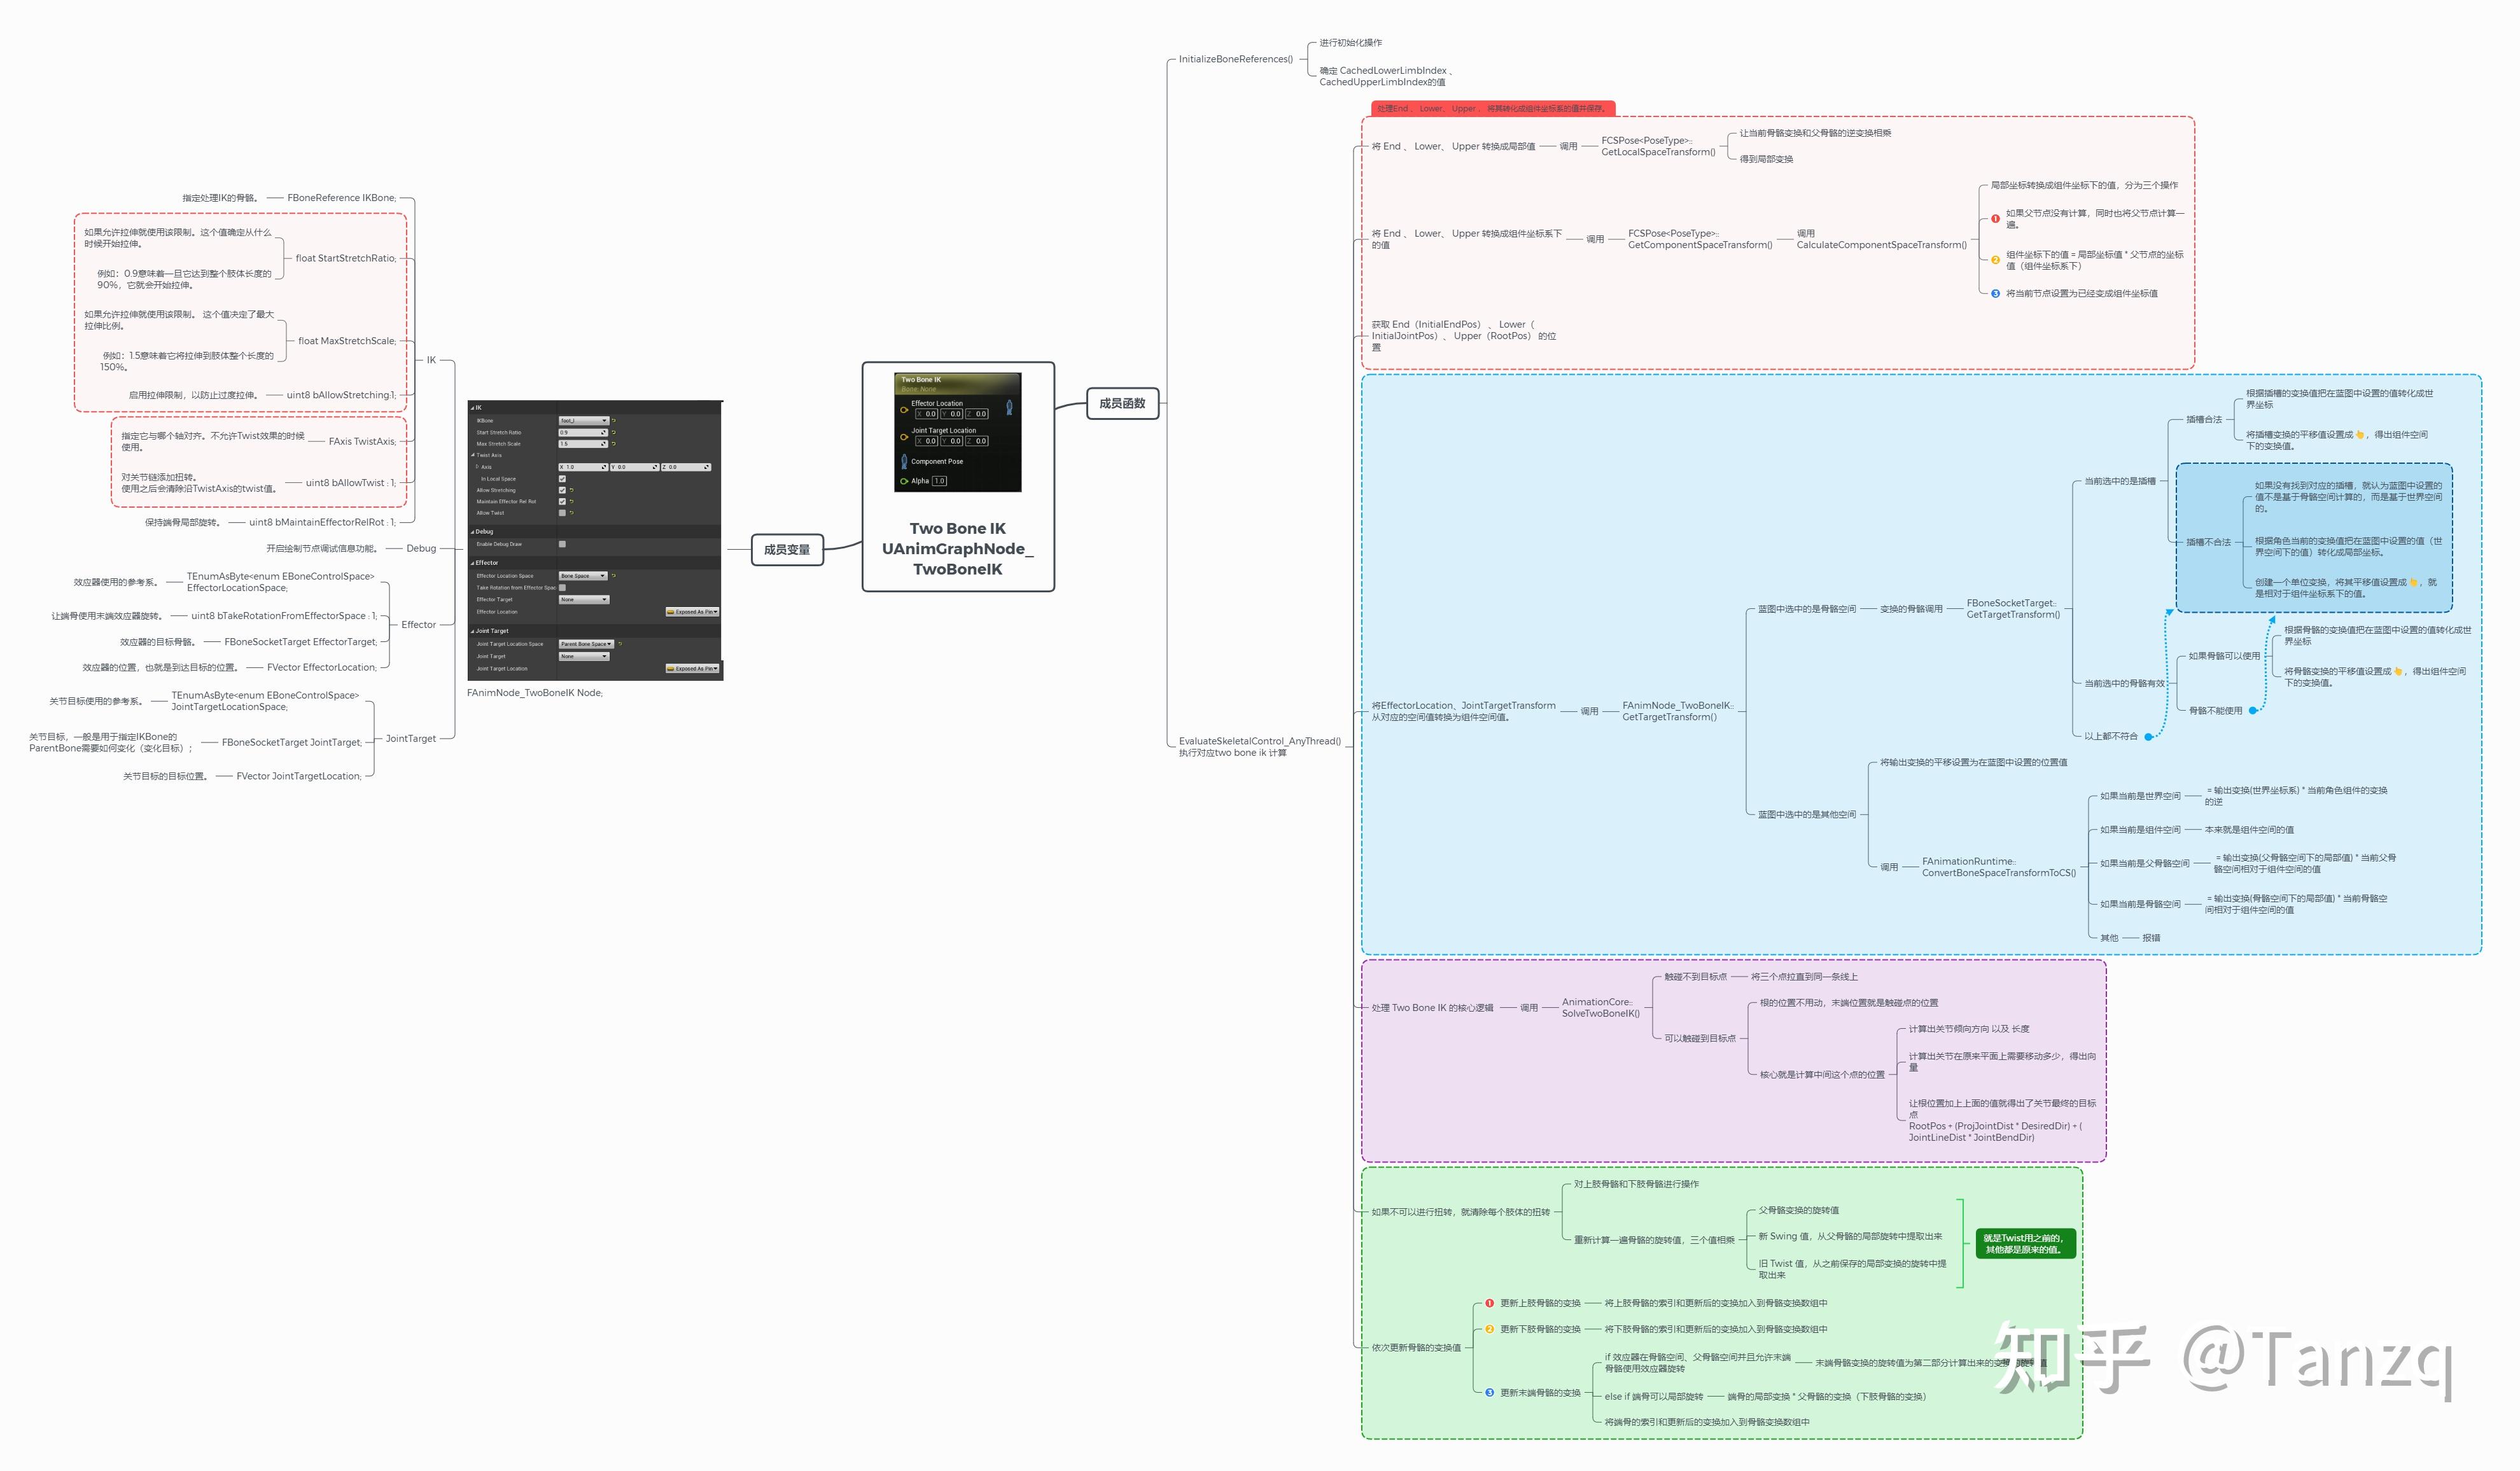Toggle Take Rotation from Effector Space checkbox
This screenshot has width=2520, height=1471.
pyautogui.click(x=563, y=588)
